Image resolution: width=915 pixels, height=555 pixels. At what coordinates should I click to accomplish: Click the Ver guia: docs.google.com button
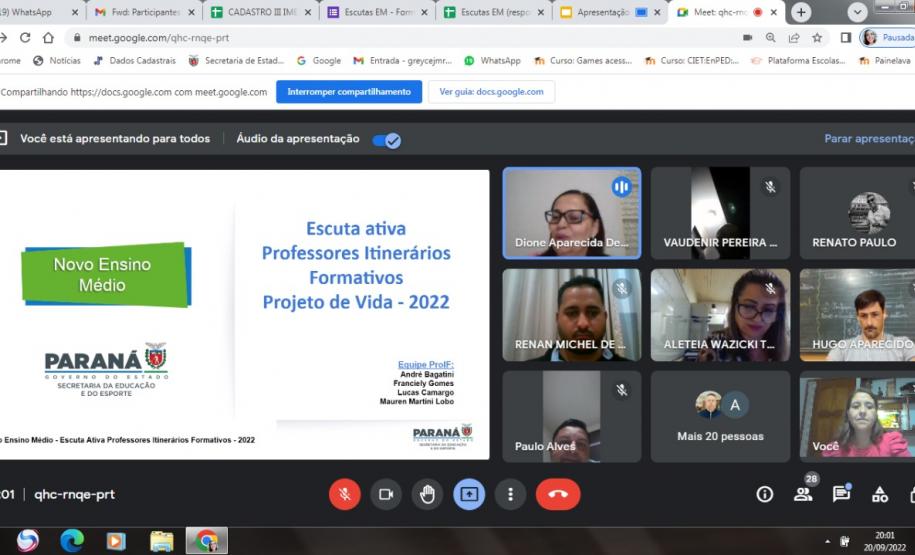491,92
